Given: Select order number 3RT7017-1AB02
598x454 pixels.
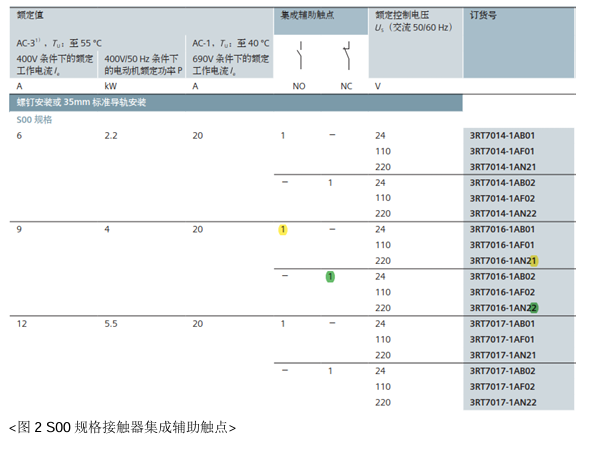Looking at the screenshot, I should pyautogui.click(x=502, y=371).
